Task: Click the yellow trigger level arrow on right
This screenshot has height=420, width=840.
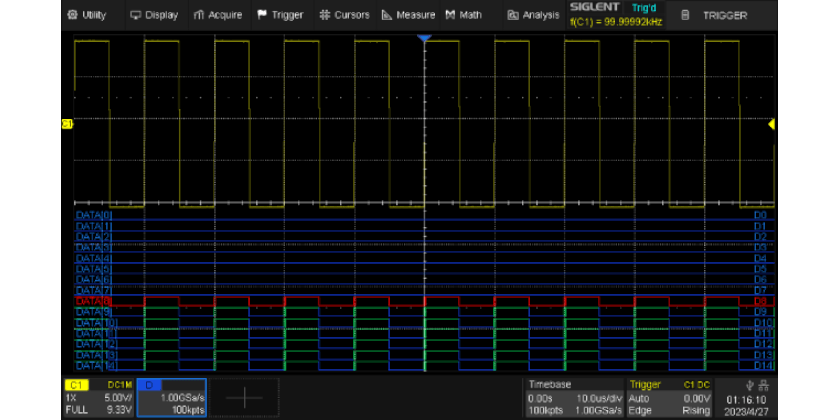Action: click(771, 124)
